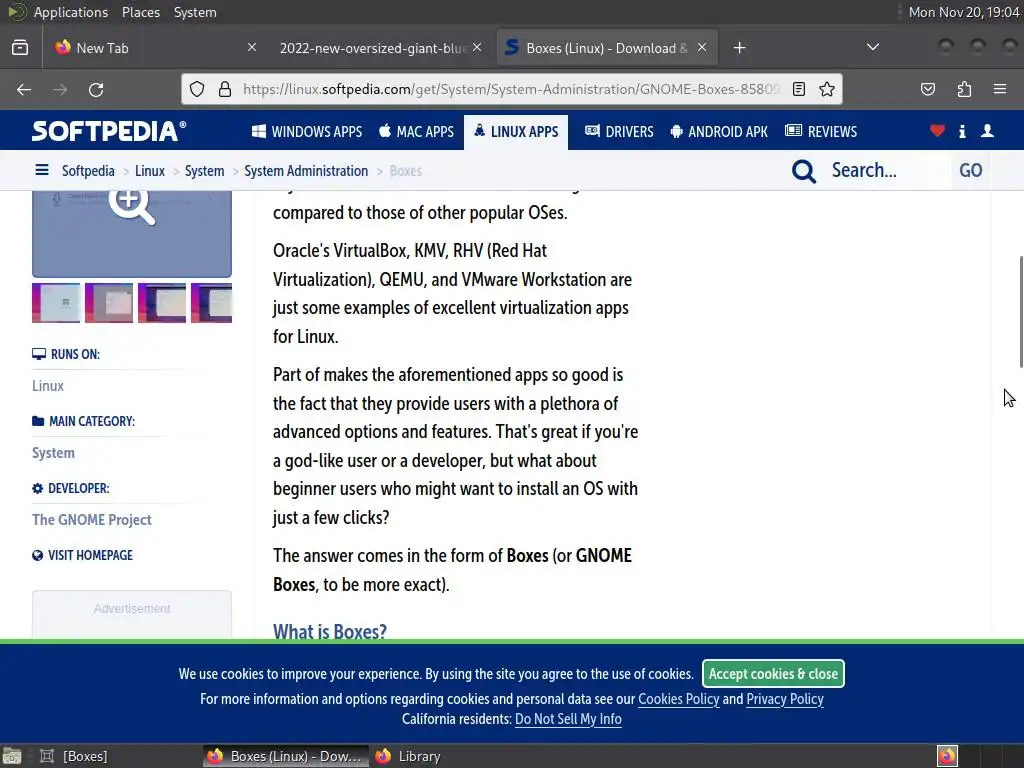Open the Applications menu in top panel

click(71, 12)
